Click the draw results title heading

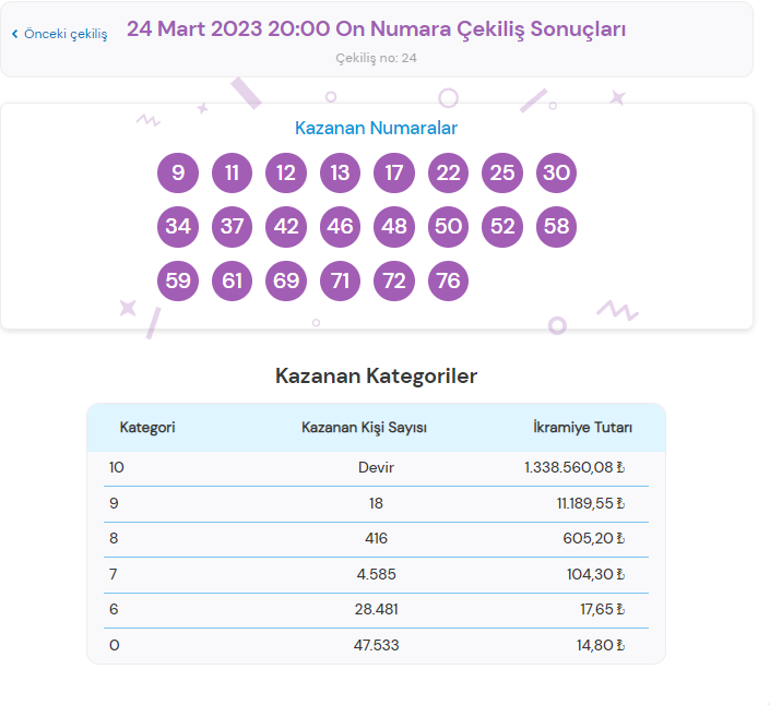pos(376,29)
